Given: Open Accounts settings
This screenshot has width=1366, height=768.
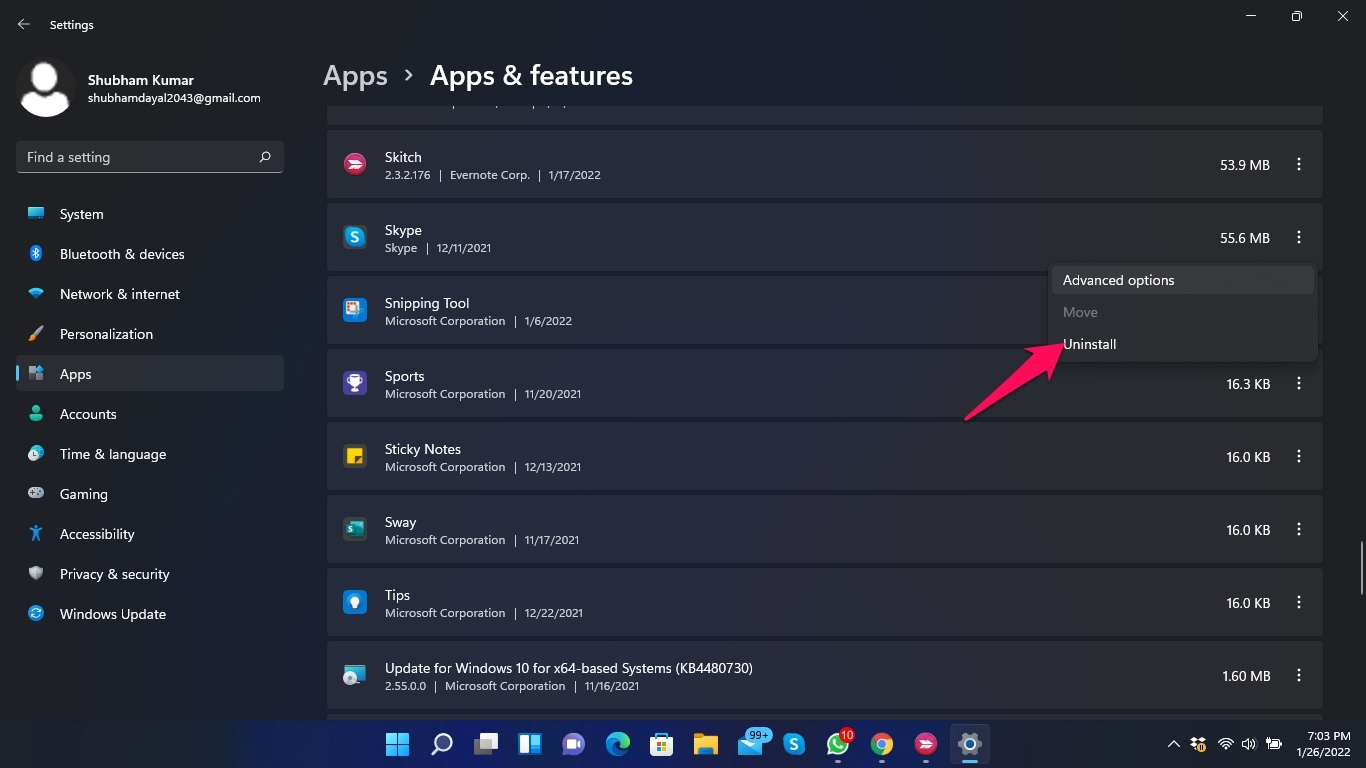Looking at the screenshot, I should [x=88, y=413].
